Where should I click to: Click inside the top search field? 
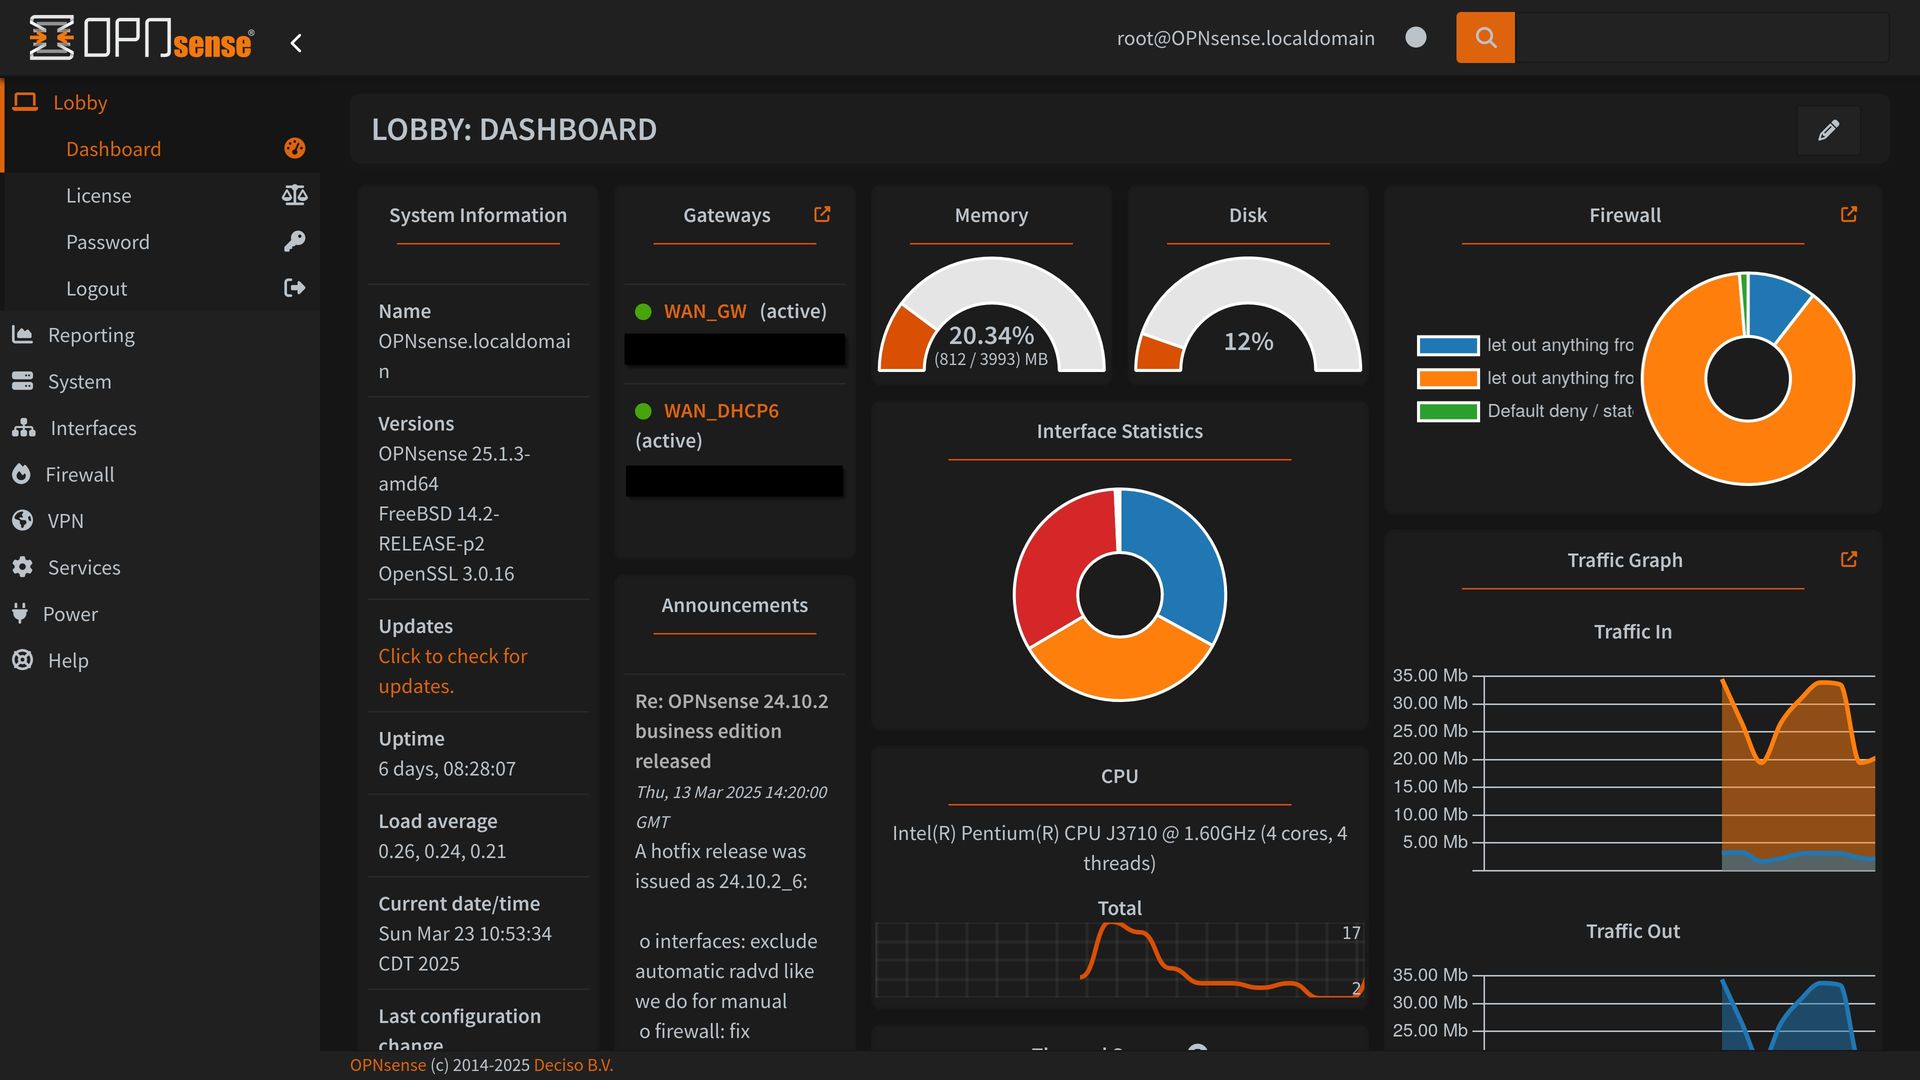coord(1700,38)
